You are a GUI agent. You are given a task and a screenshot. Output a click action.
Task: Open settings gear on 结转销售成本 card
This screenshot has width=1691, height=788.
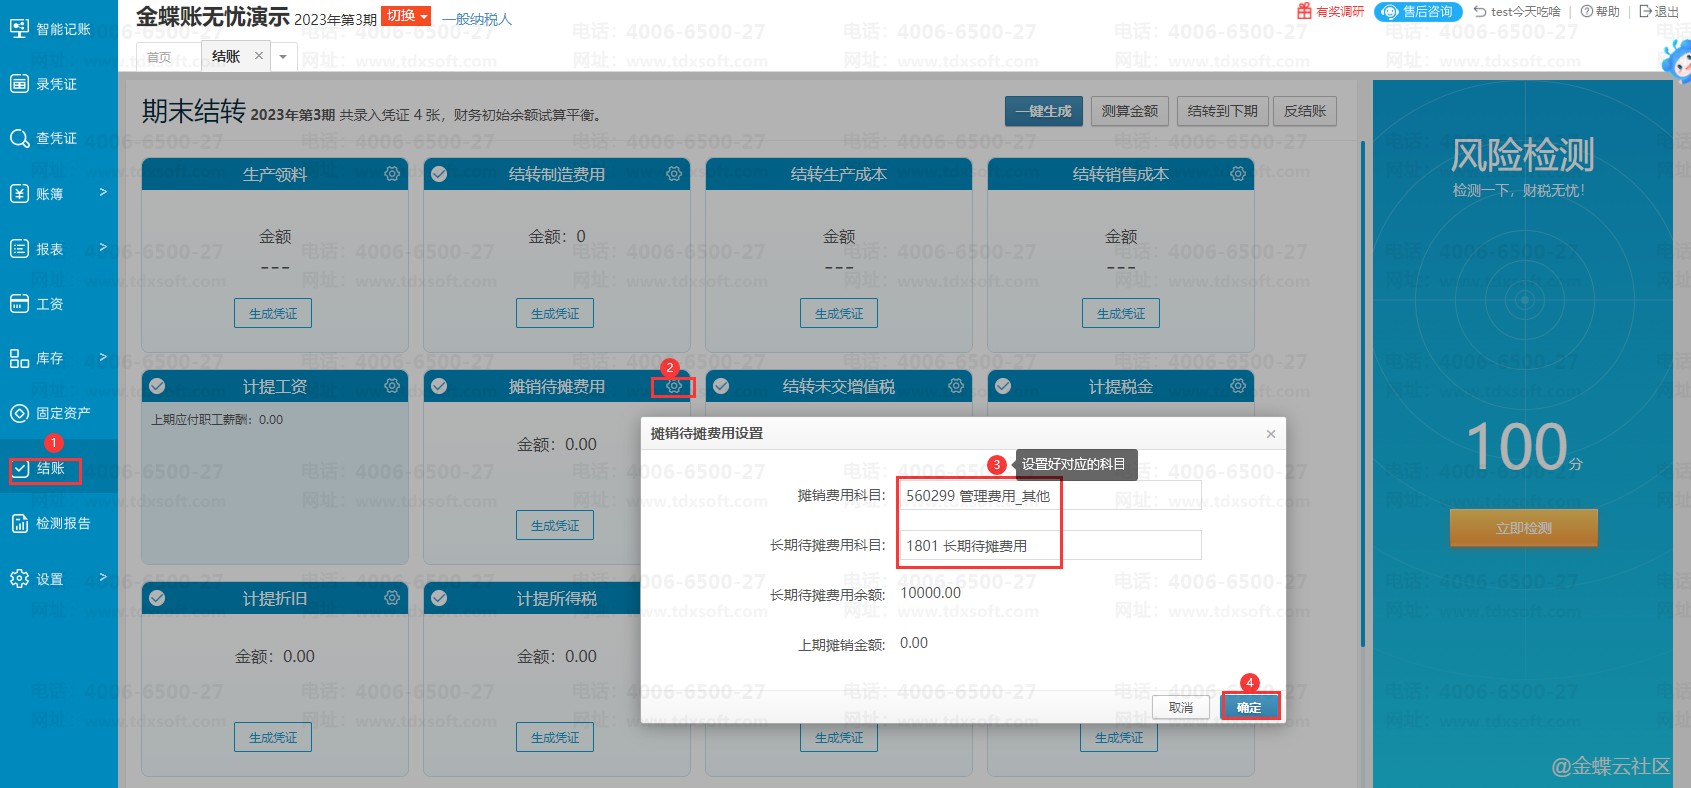[1238, 174]
